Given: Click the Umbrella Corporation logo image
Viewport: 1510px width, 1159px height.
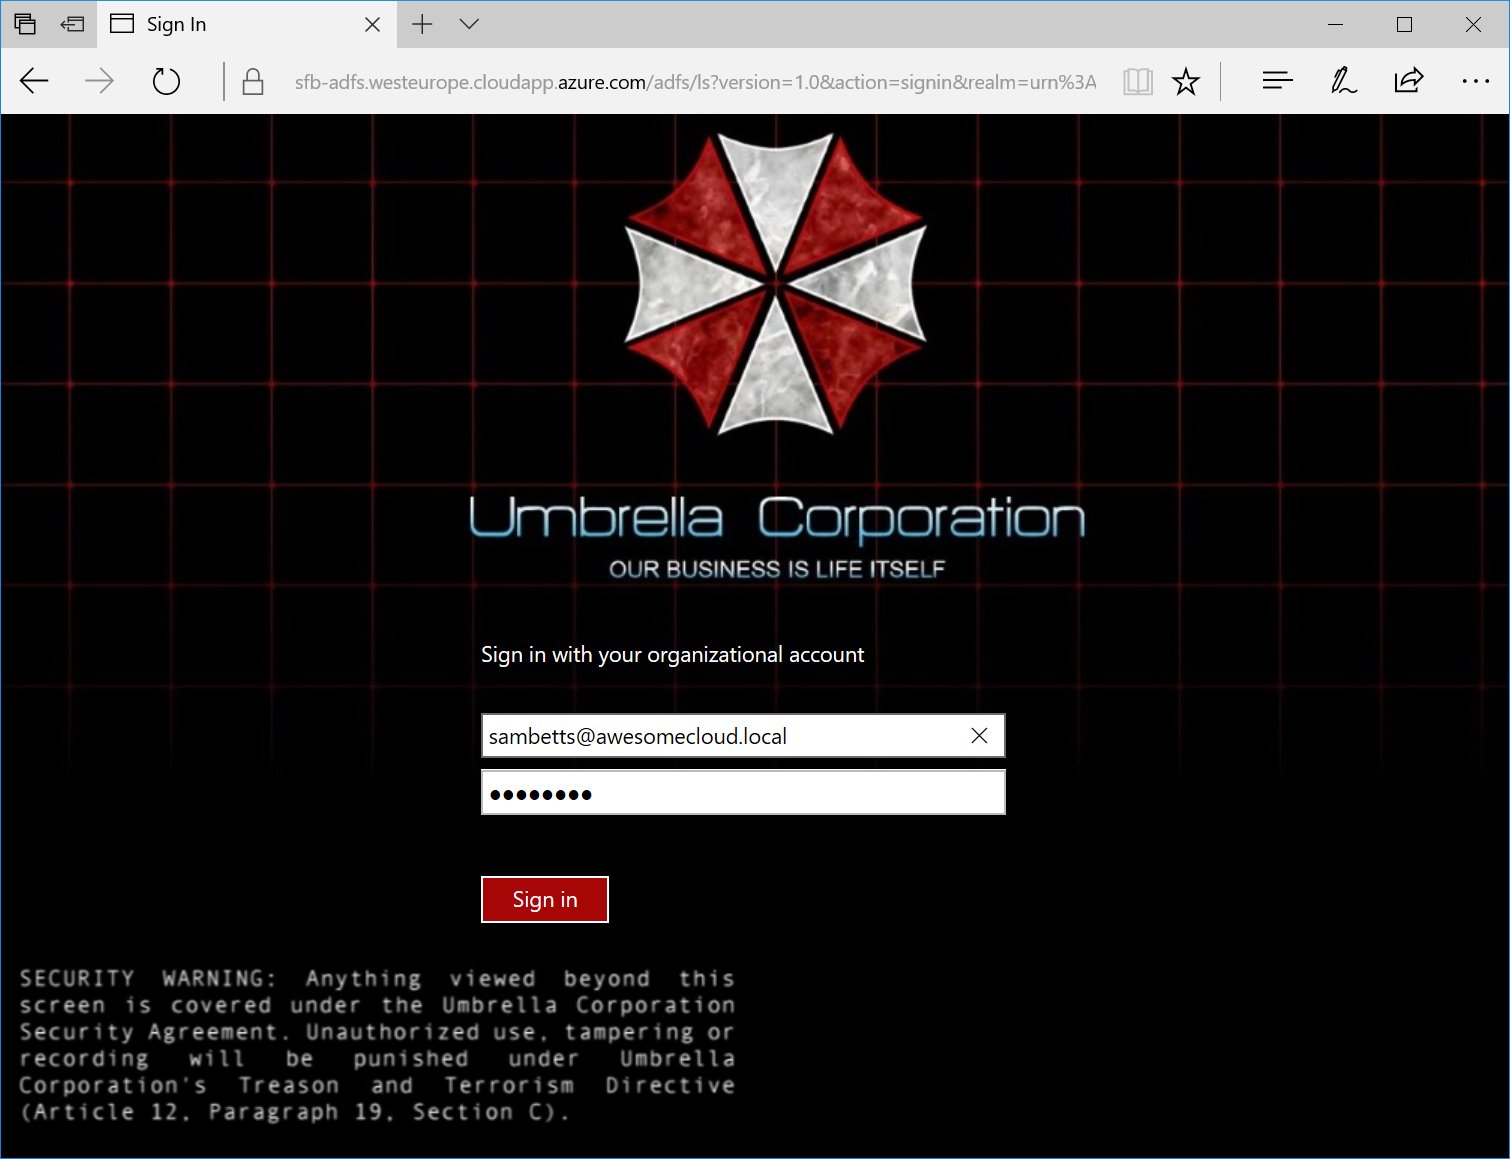Looking at the screenshot, I should pyautogui.click(x=776, y=284).
